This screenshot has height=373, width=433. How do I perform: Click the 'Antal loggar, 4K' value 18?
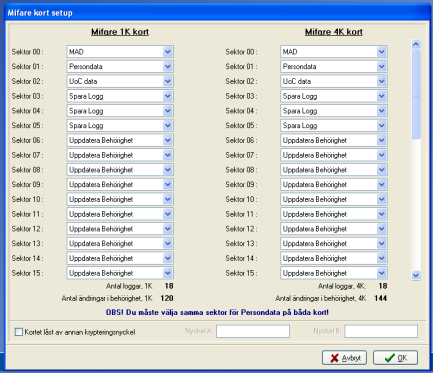[x=383, y=286]
